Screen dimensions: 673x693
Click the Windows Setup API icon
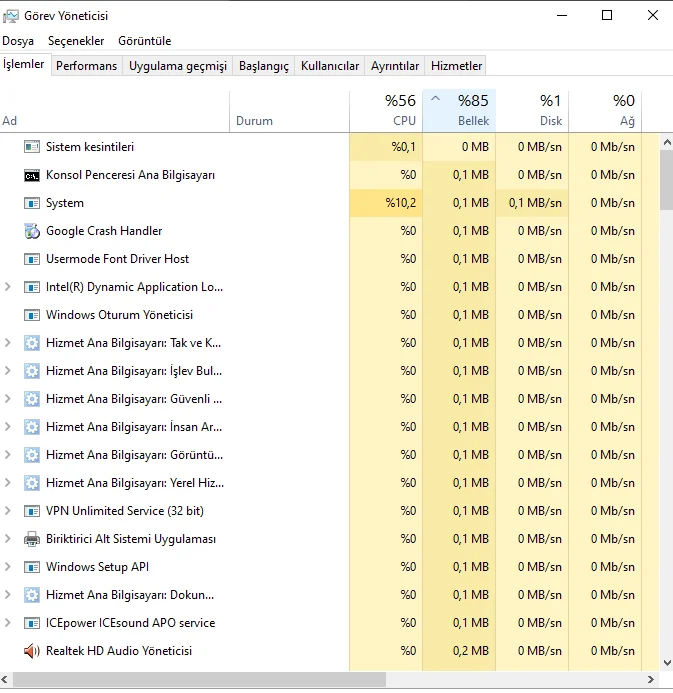[31, 567]
